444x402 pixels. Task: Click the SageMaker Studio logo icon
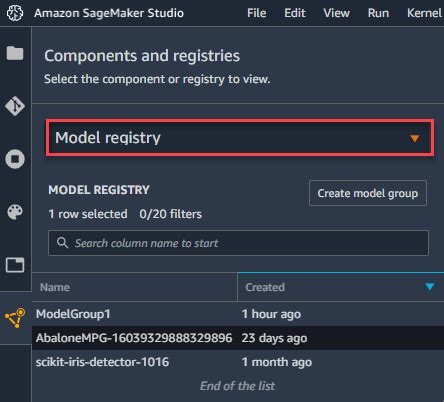(15, 13)
